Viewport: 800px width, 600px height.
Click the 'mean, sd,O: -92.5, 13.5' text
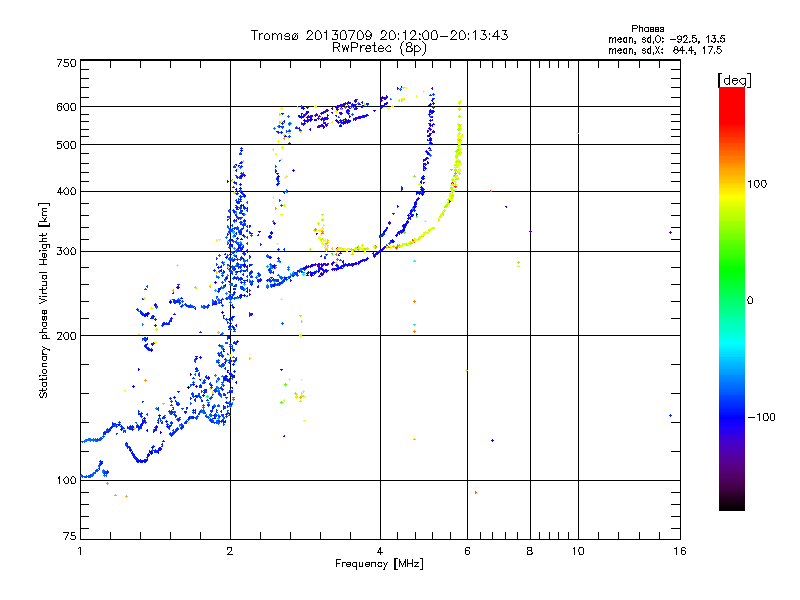click(666, 39)
